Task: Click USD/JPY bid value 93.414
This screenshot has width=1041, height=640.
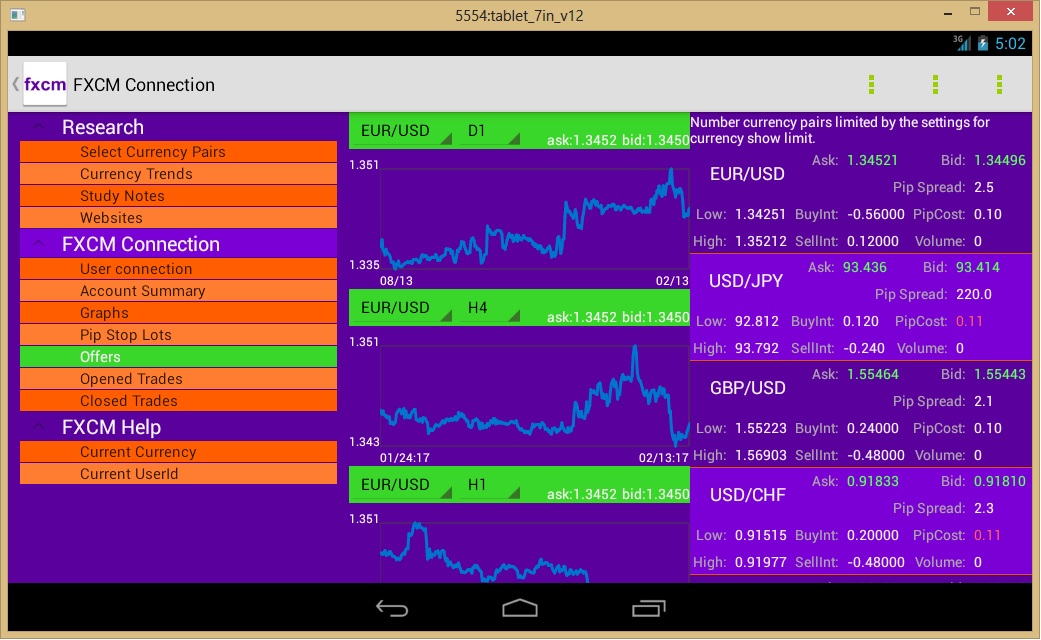Action: 977,267
